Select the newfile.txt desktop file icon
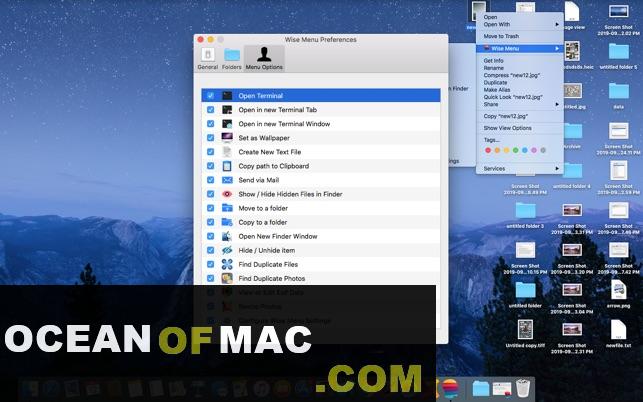Image resolution: width=643 pixels, height=402 pixels. tap(618, 329)
